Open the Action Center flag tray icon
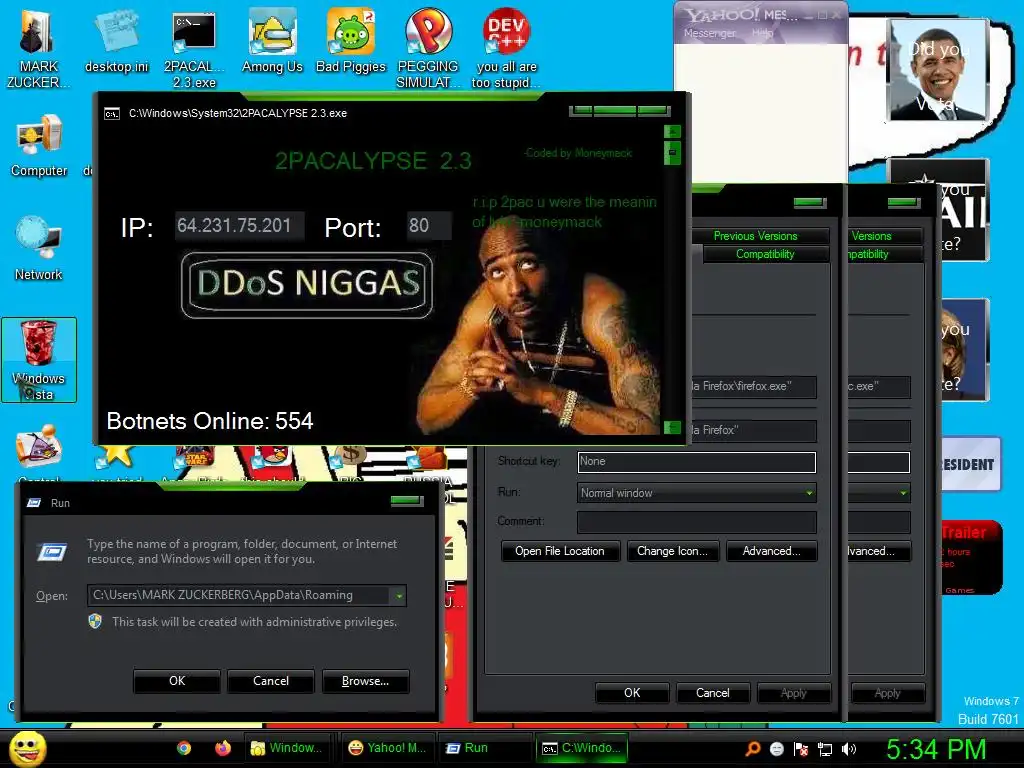Viewport: 1024px width, 768px height. (801, 748)
